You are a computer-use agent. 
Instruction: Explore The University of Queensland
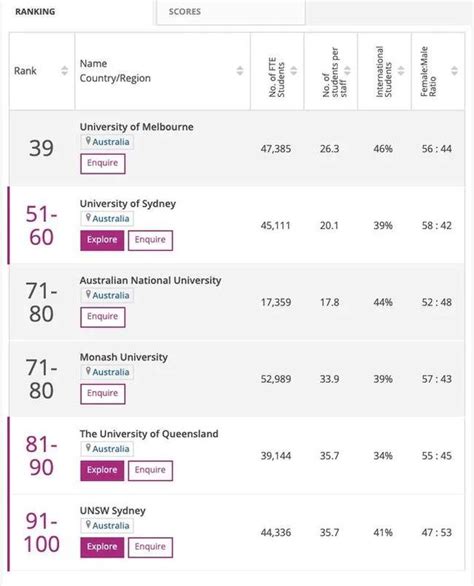point(102,471)
